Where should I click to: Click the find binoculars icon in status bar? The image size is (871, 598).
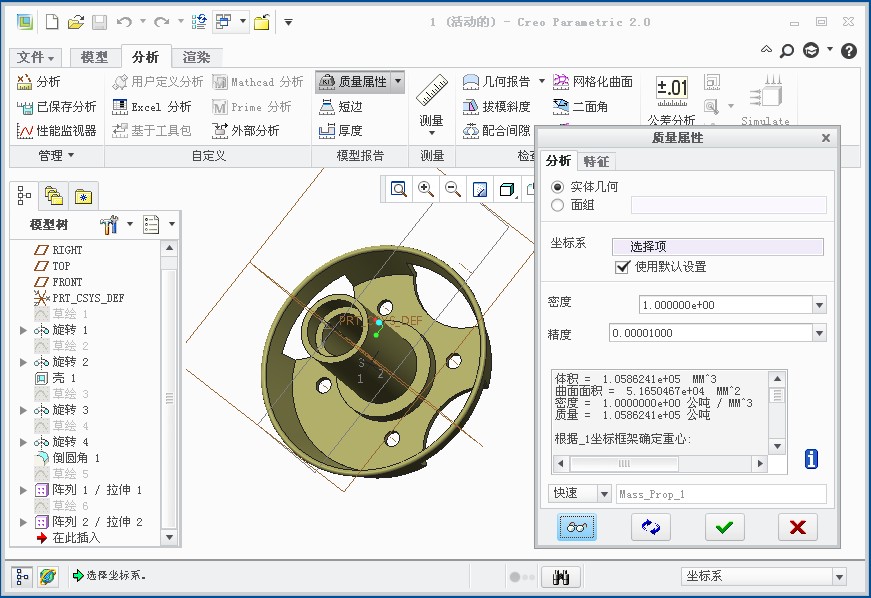(x=561, y=577)
